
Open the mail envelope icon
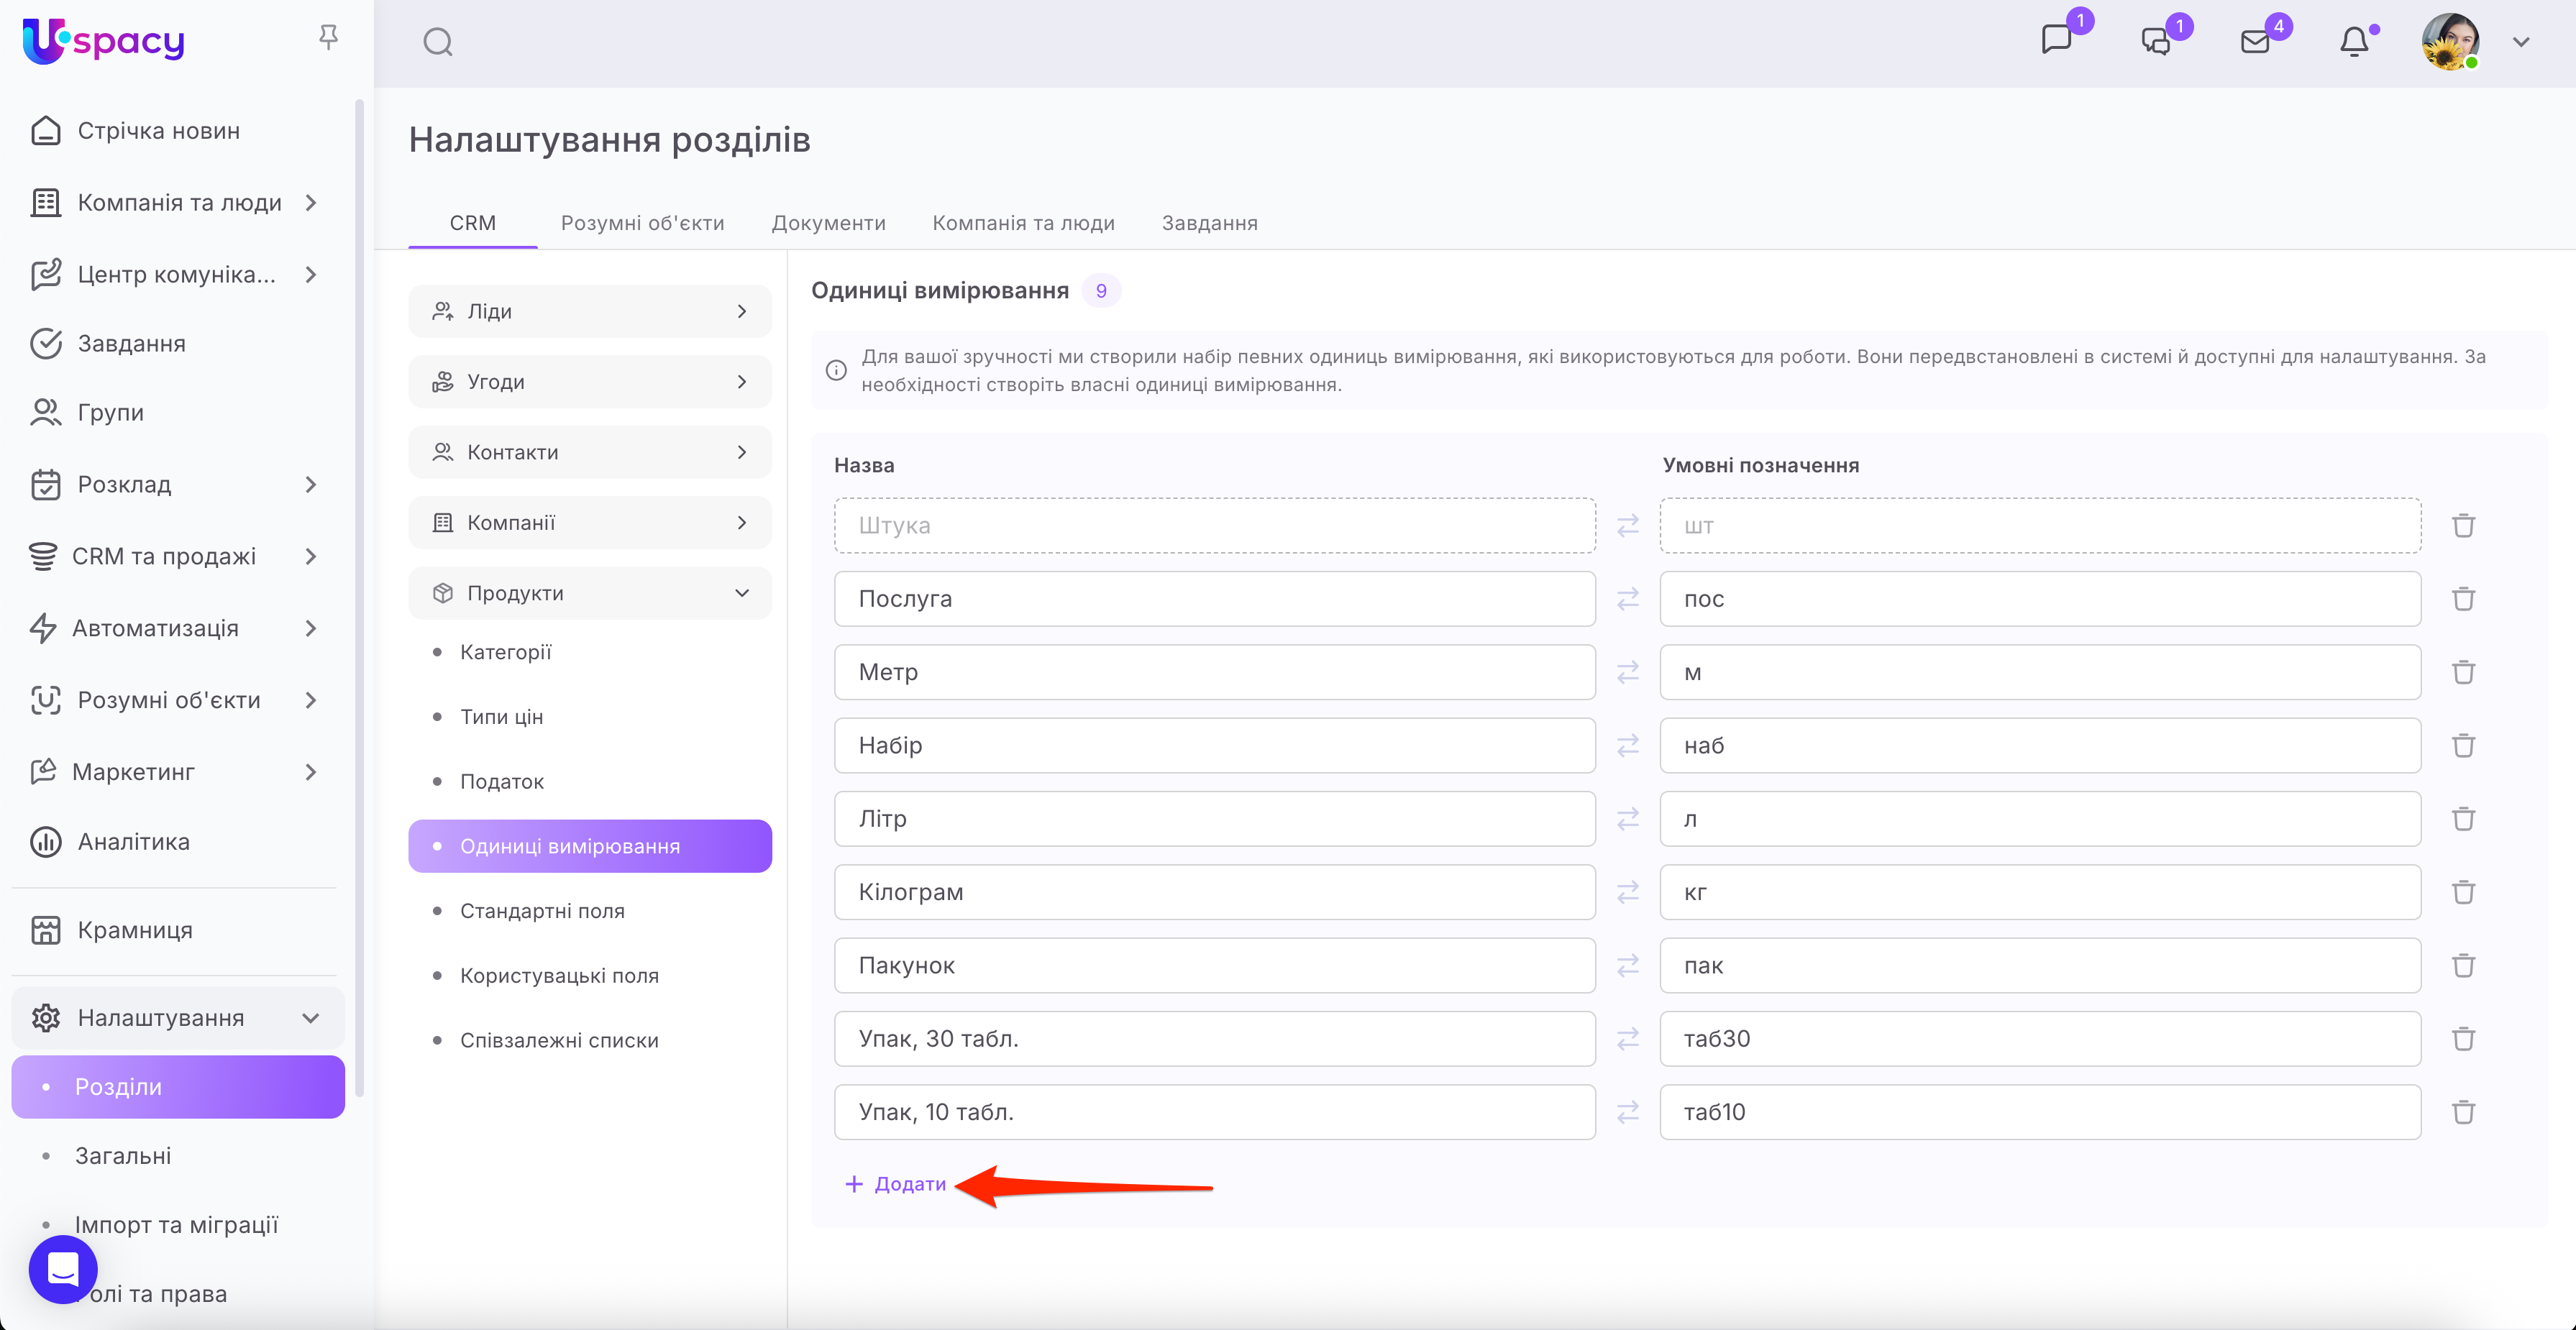(2255, 42)
